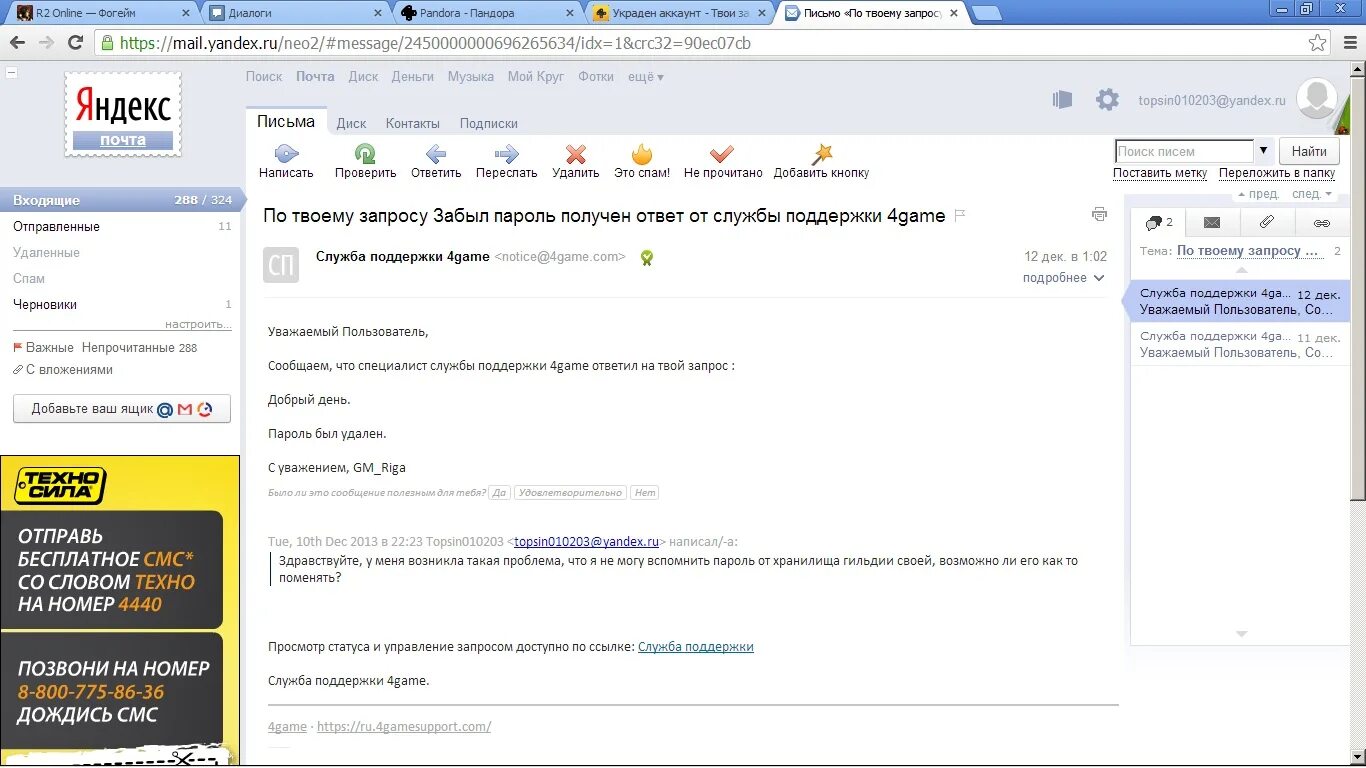This screenshot has height=768, width=1366.
Task: Open Деньги in top service menu
Action: (413, 77)
